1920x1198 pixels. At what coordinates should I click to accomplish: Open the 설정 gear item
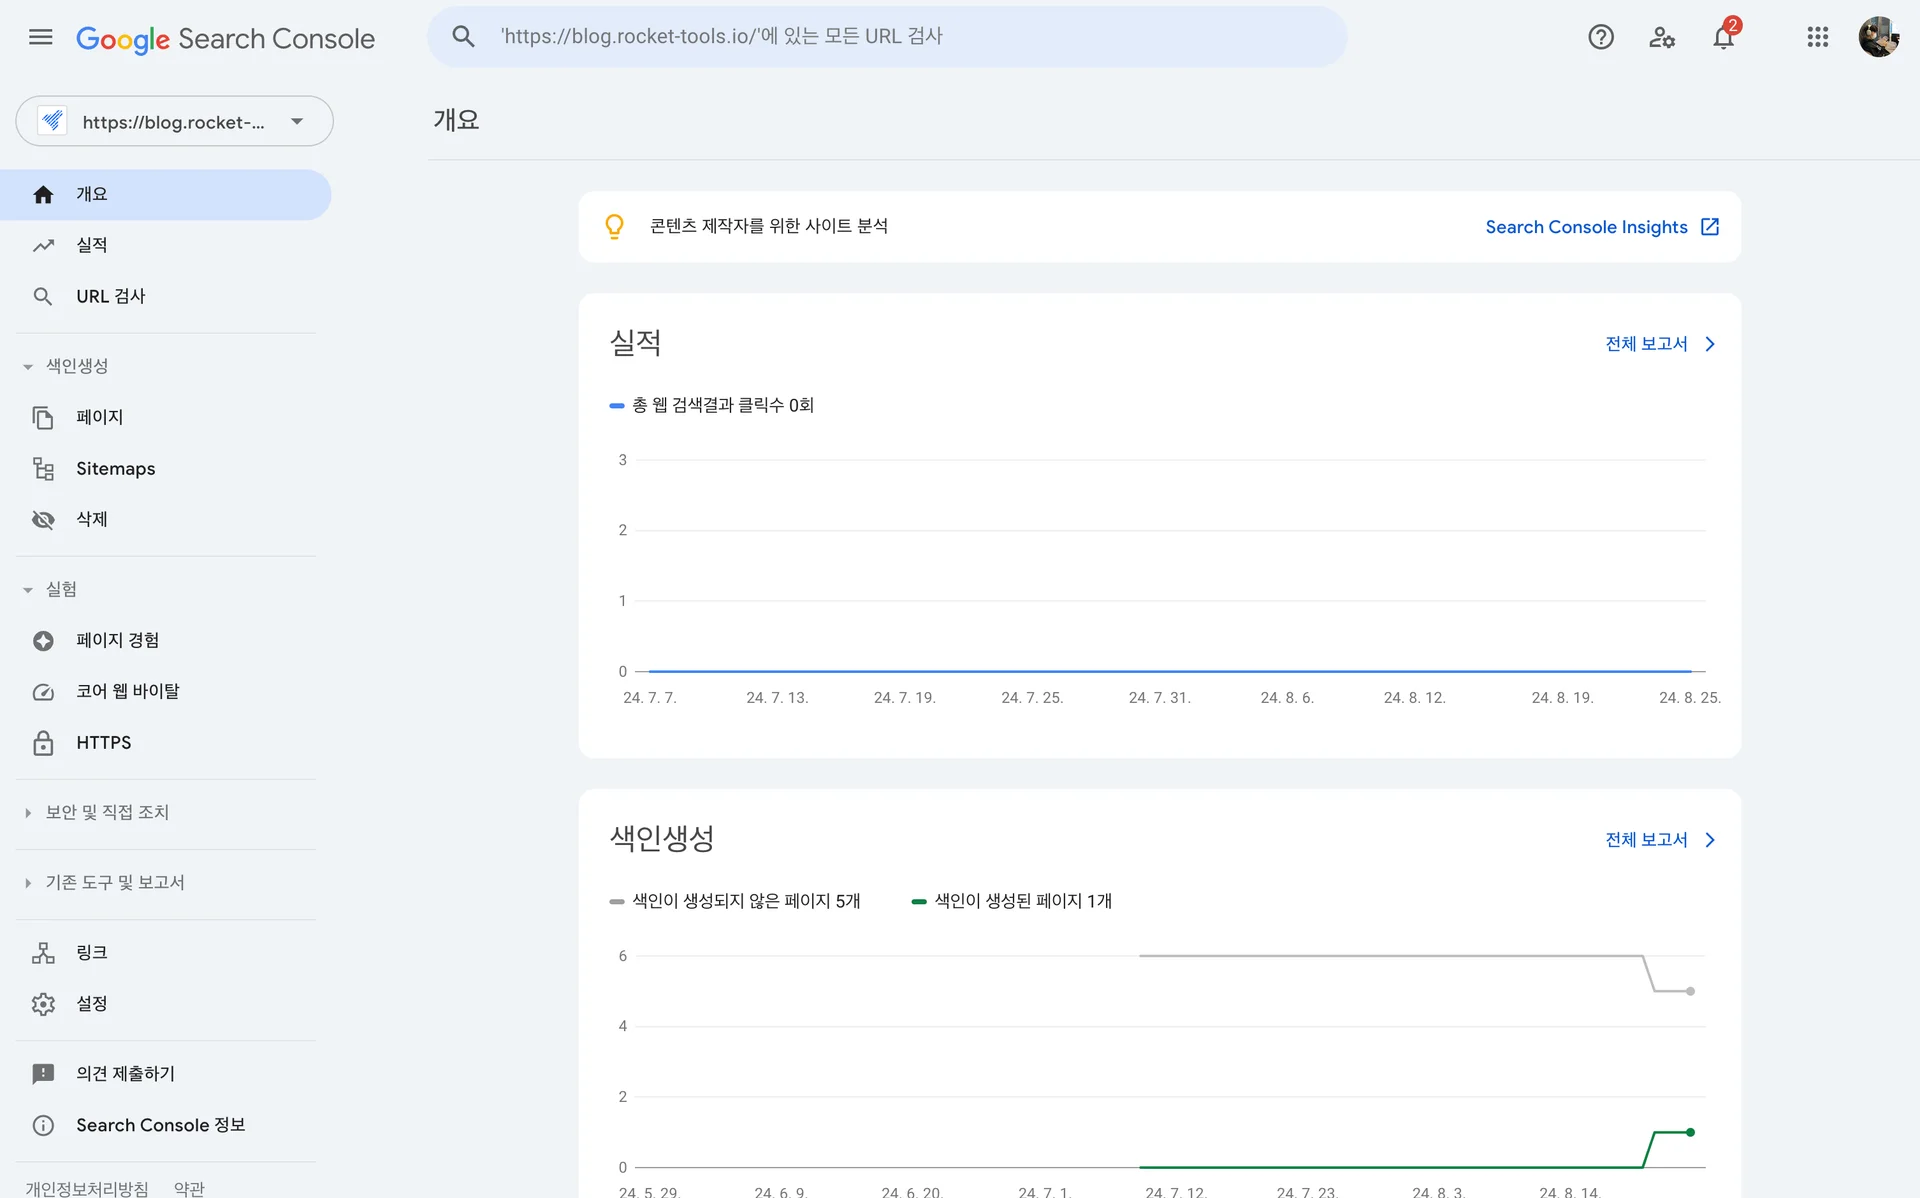[x=91, y=1004]
